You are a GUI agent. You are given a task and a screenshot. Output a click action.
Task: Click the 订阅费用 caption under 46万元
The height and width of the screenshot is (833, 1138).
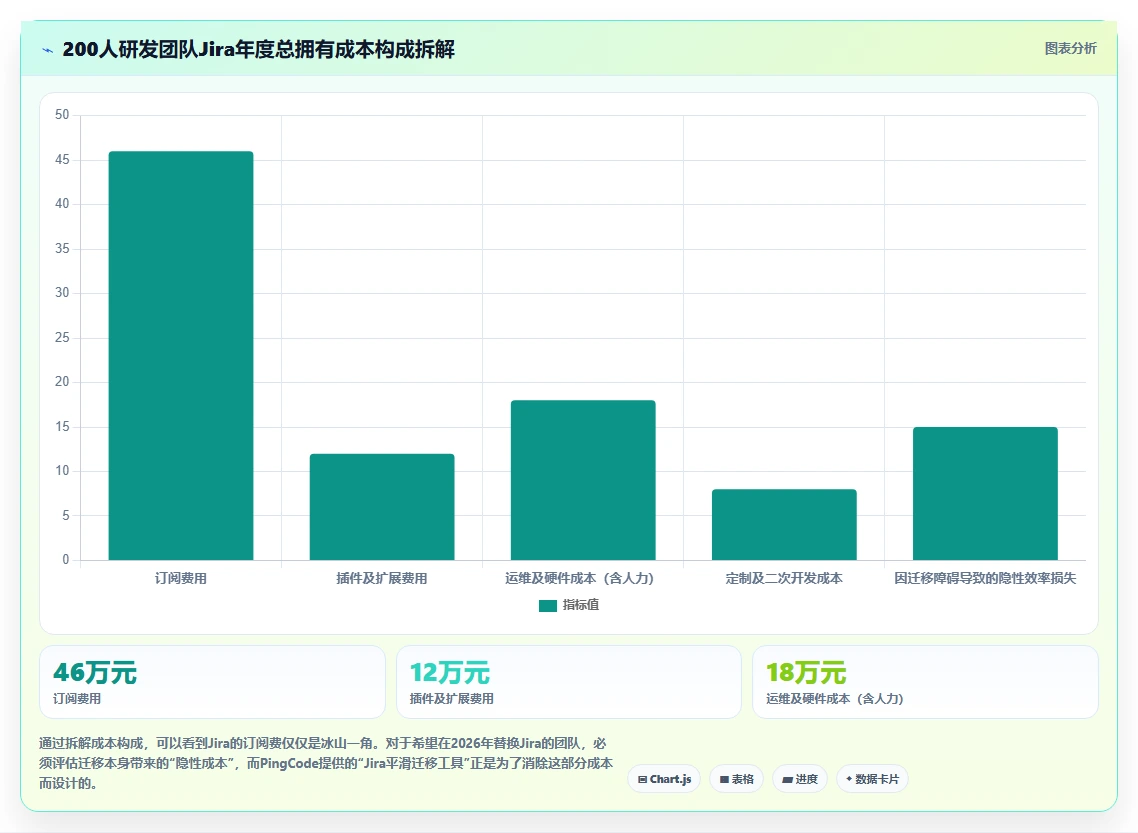coord(77,699)
